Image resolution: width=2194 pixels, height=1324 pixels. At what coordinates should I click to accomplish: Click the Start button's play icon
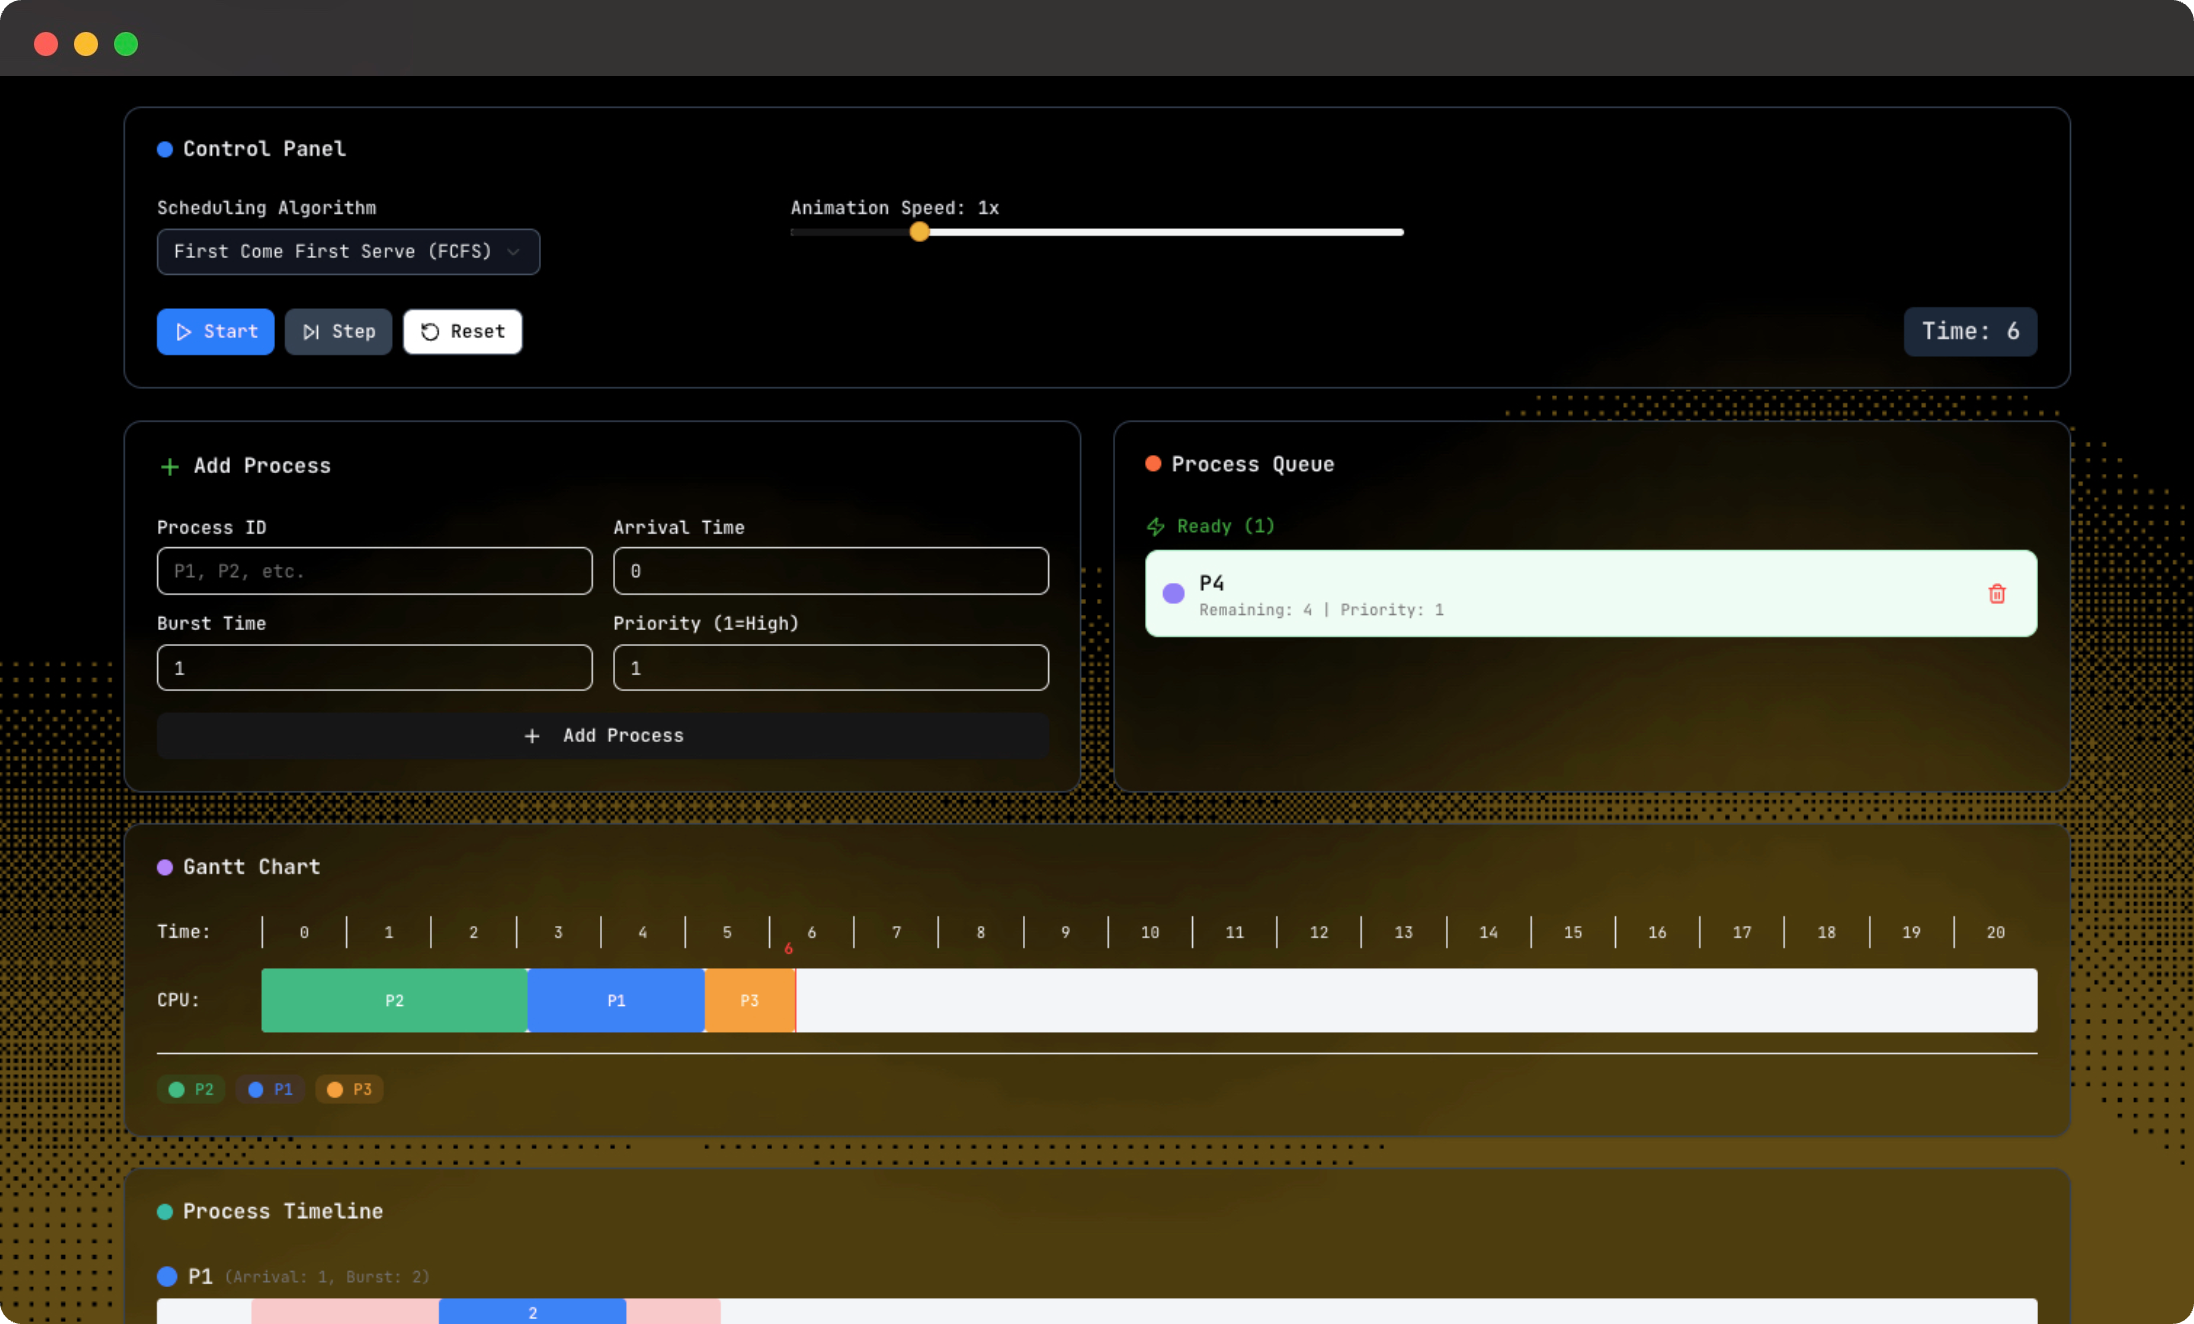pos(184,332)
